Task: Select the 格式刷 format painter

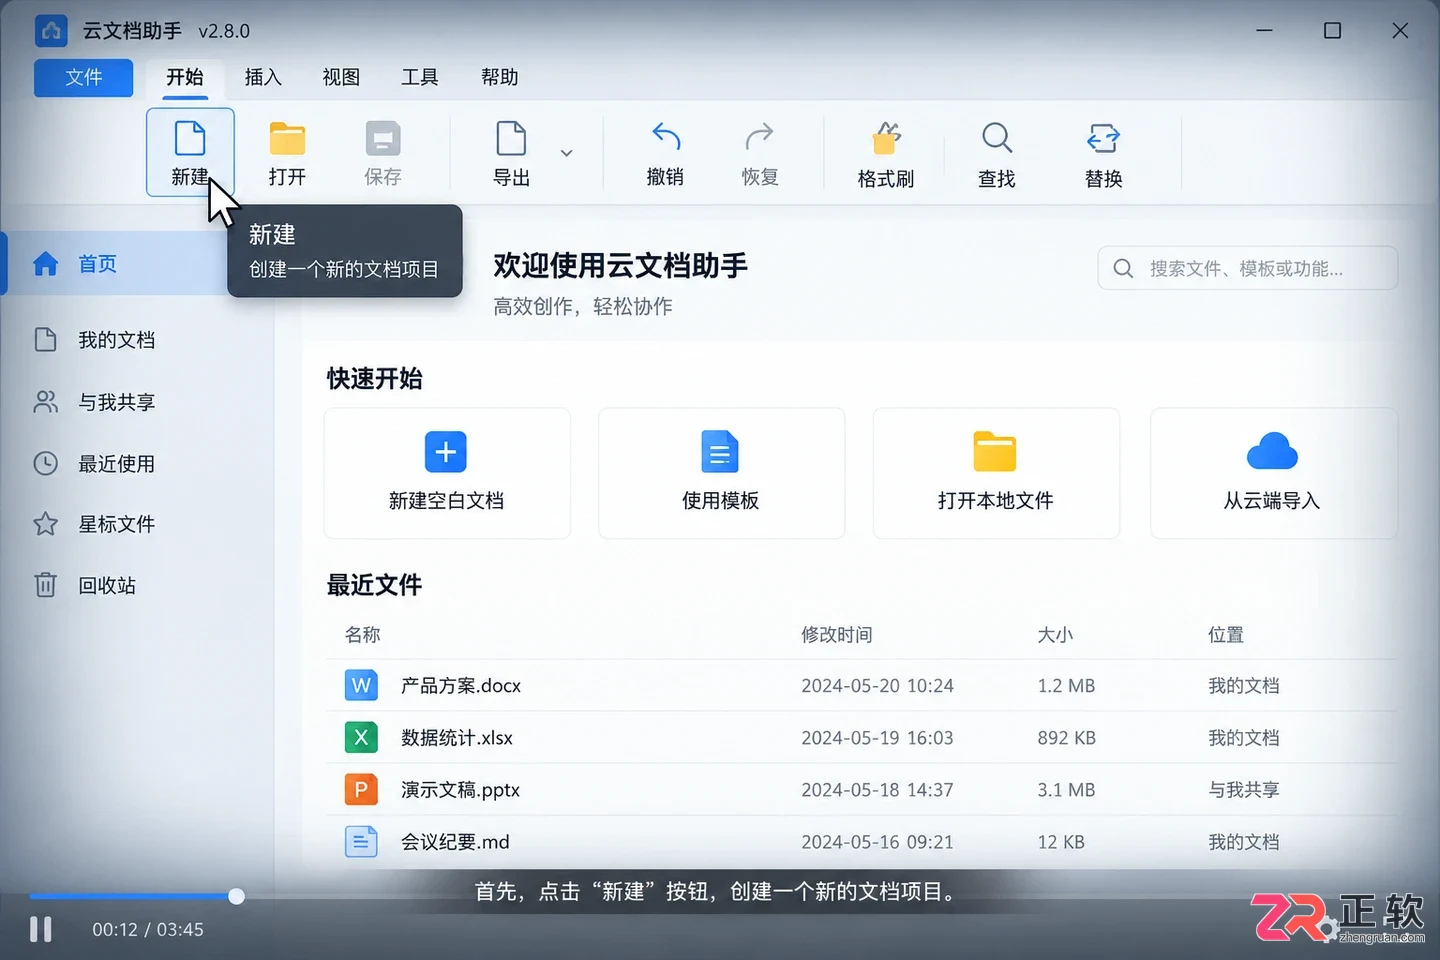Action: coord(886,153)
